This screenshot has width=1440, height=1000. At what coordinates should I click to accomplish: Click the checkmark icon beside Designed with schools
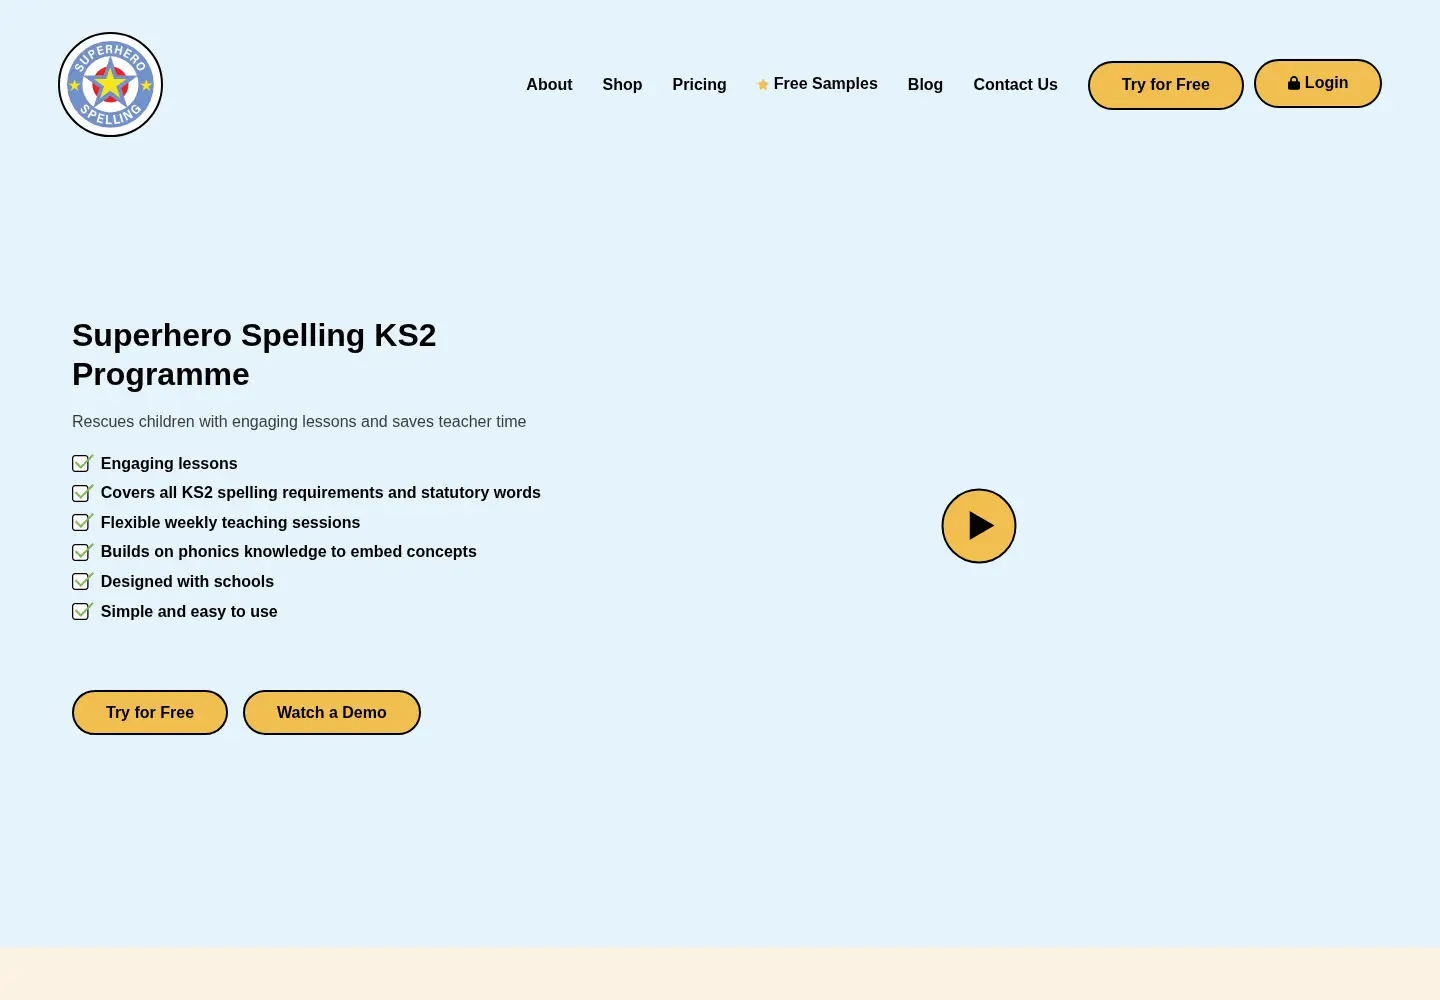point(83,581)
